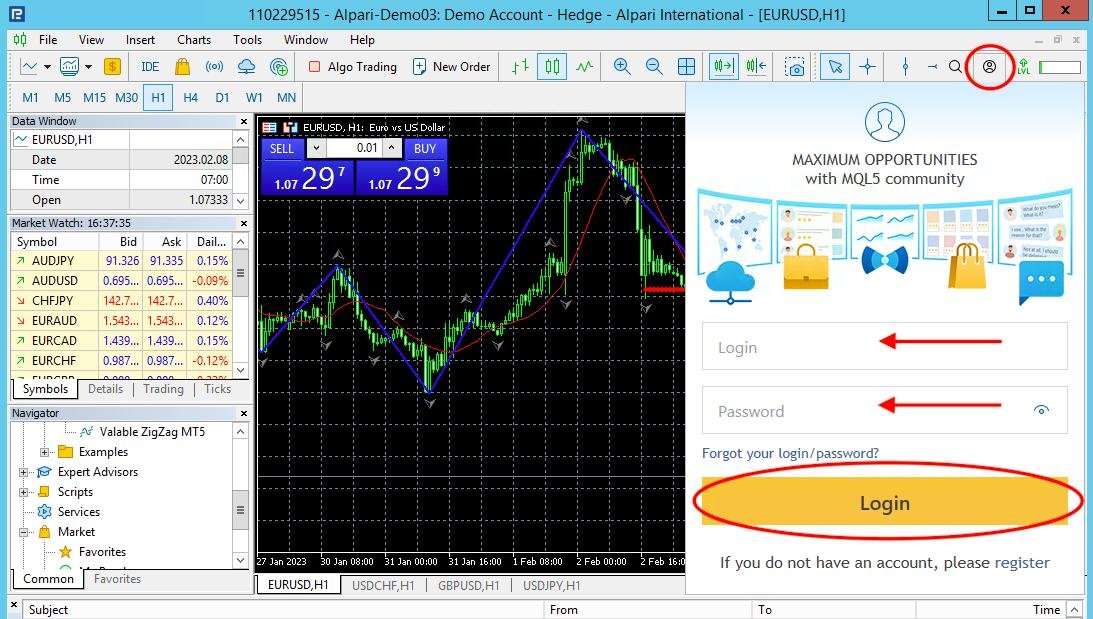The width and height of the screenshot is (1093, 619).
Task: Open the MQL5 account profile icon
Action: (x=989, y=67)
